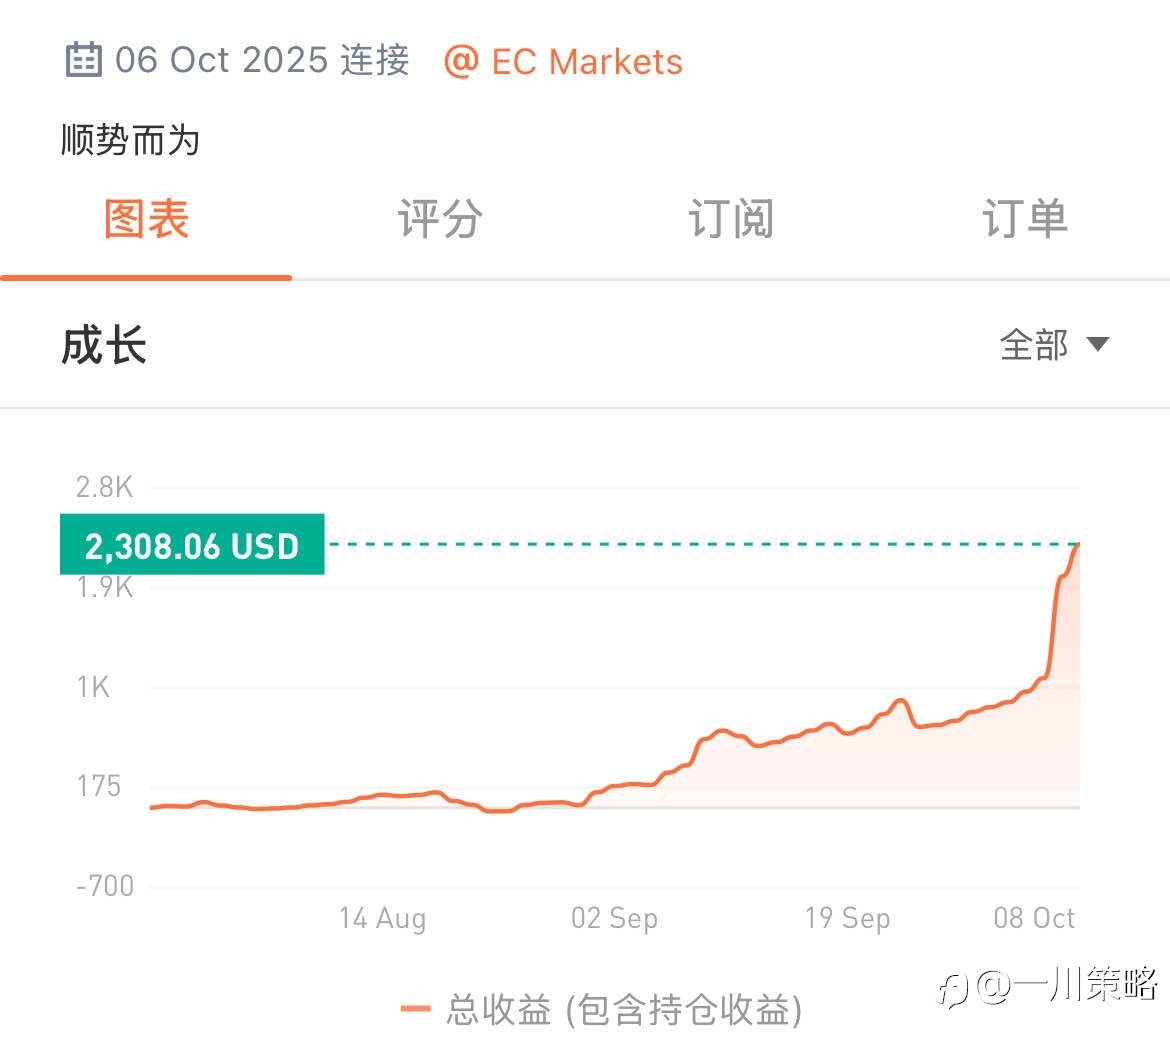Tap the 06 Oct 2025 连接 date text

262,60
